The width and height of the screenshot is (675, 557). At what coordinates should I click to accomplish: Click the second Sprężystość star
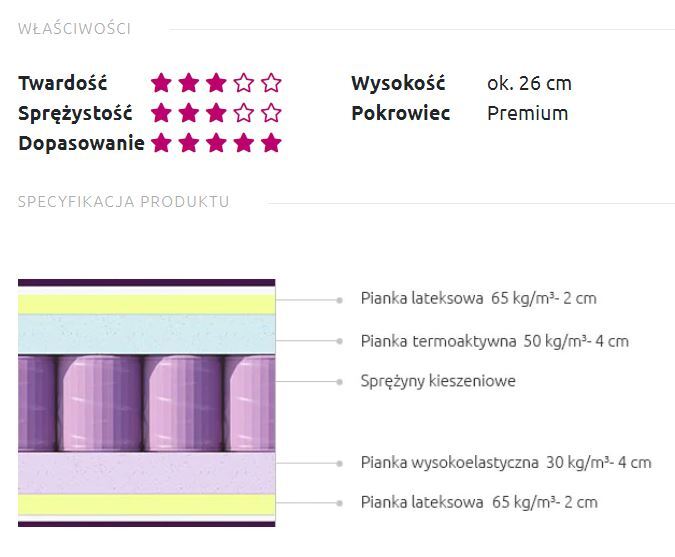pos(189,113)
